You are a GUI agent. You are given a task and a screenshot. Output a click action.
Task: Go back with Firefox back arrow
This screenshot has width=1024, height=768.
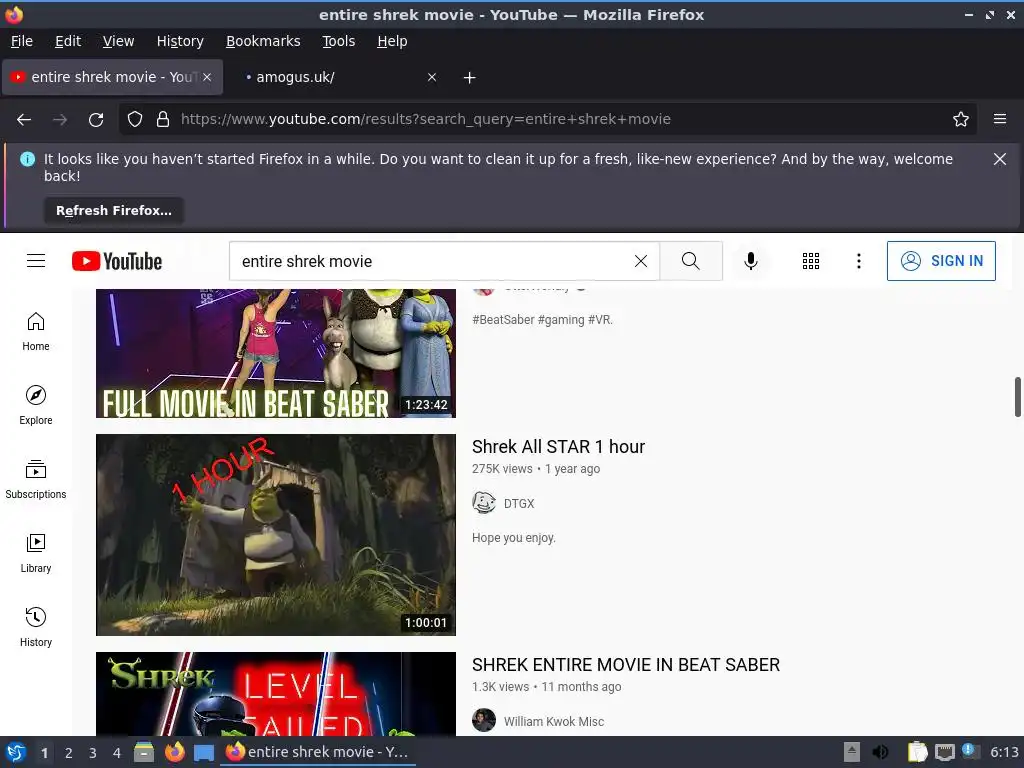(24, 120)
